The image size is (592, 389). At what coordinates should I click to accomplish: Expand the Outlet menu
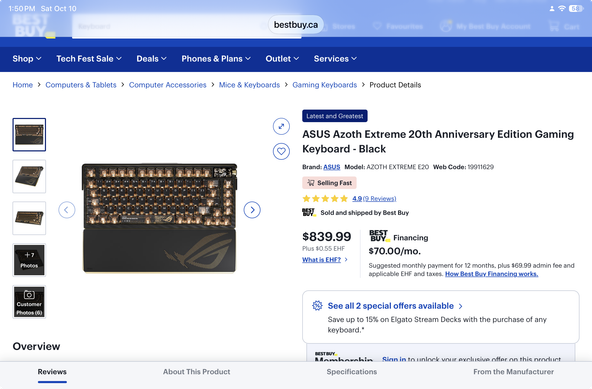(x=282, y=59)
